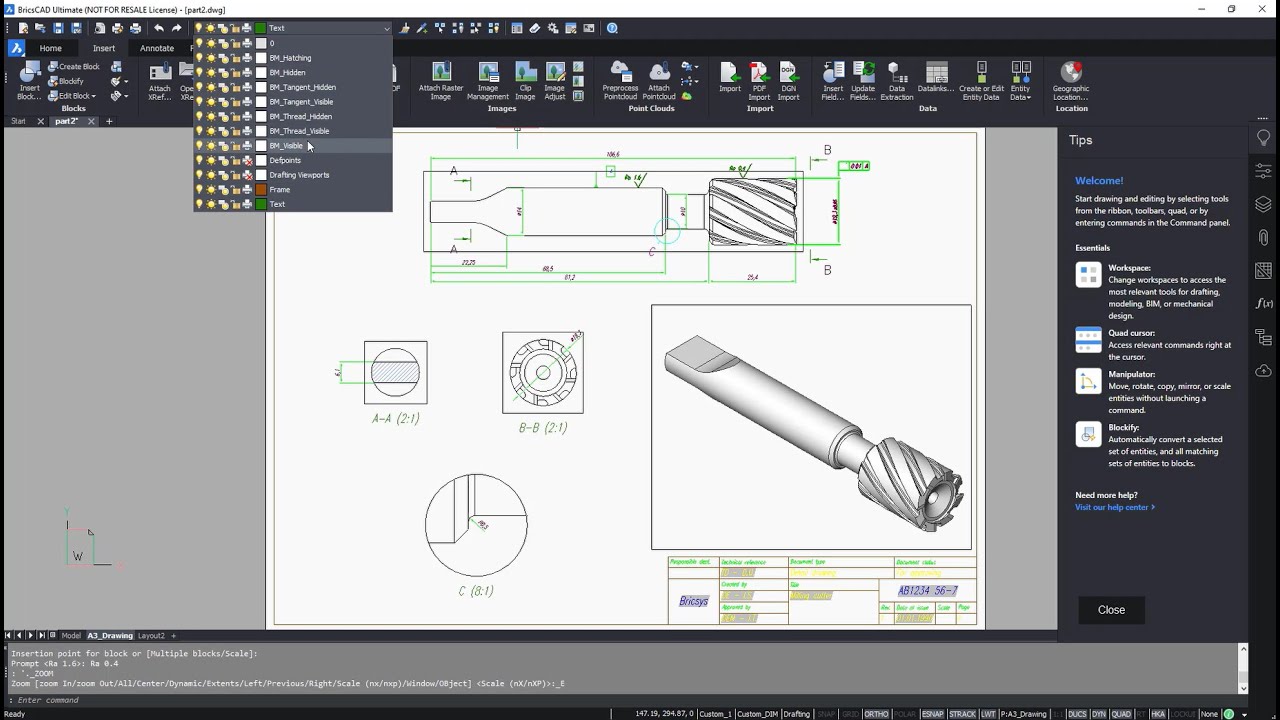1280x720 pixels.
Task: Open the Attachments paperclip sidebar icon
Action: tap(1263, 238)
